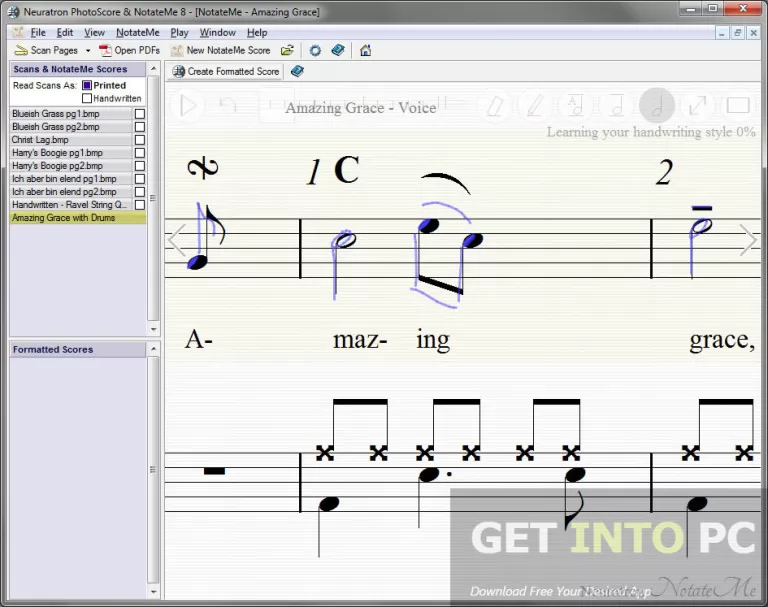Image resolution: width=768 pixels, height=607 pixels.
Task: Click the Scans & NotateMe Scores header
Action: pyautogui.click(x=77, y=69)
